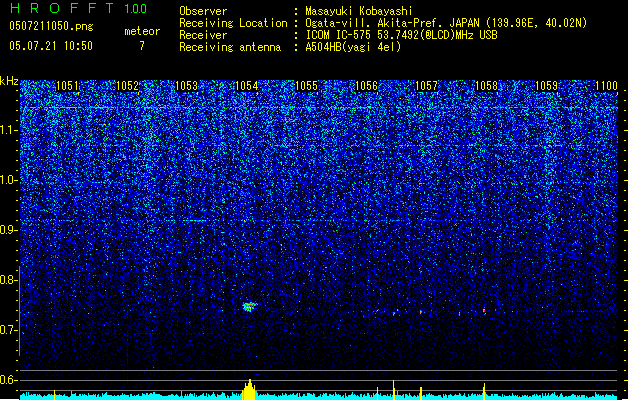Click the 1059 time axis label

(546, 86)
